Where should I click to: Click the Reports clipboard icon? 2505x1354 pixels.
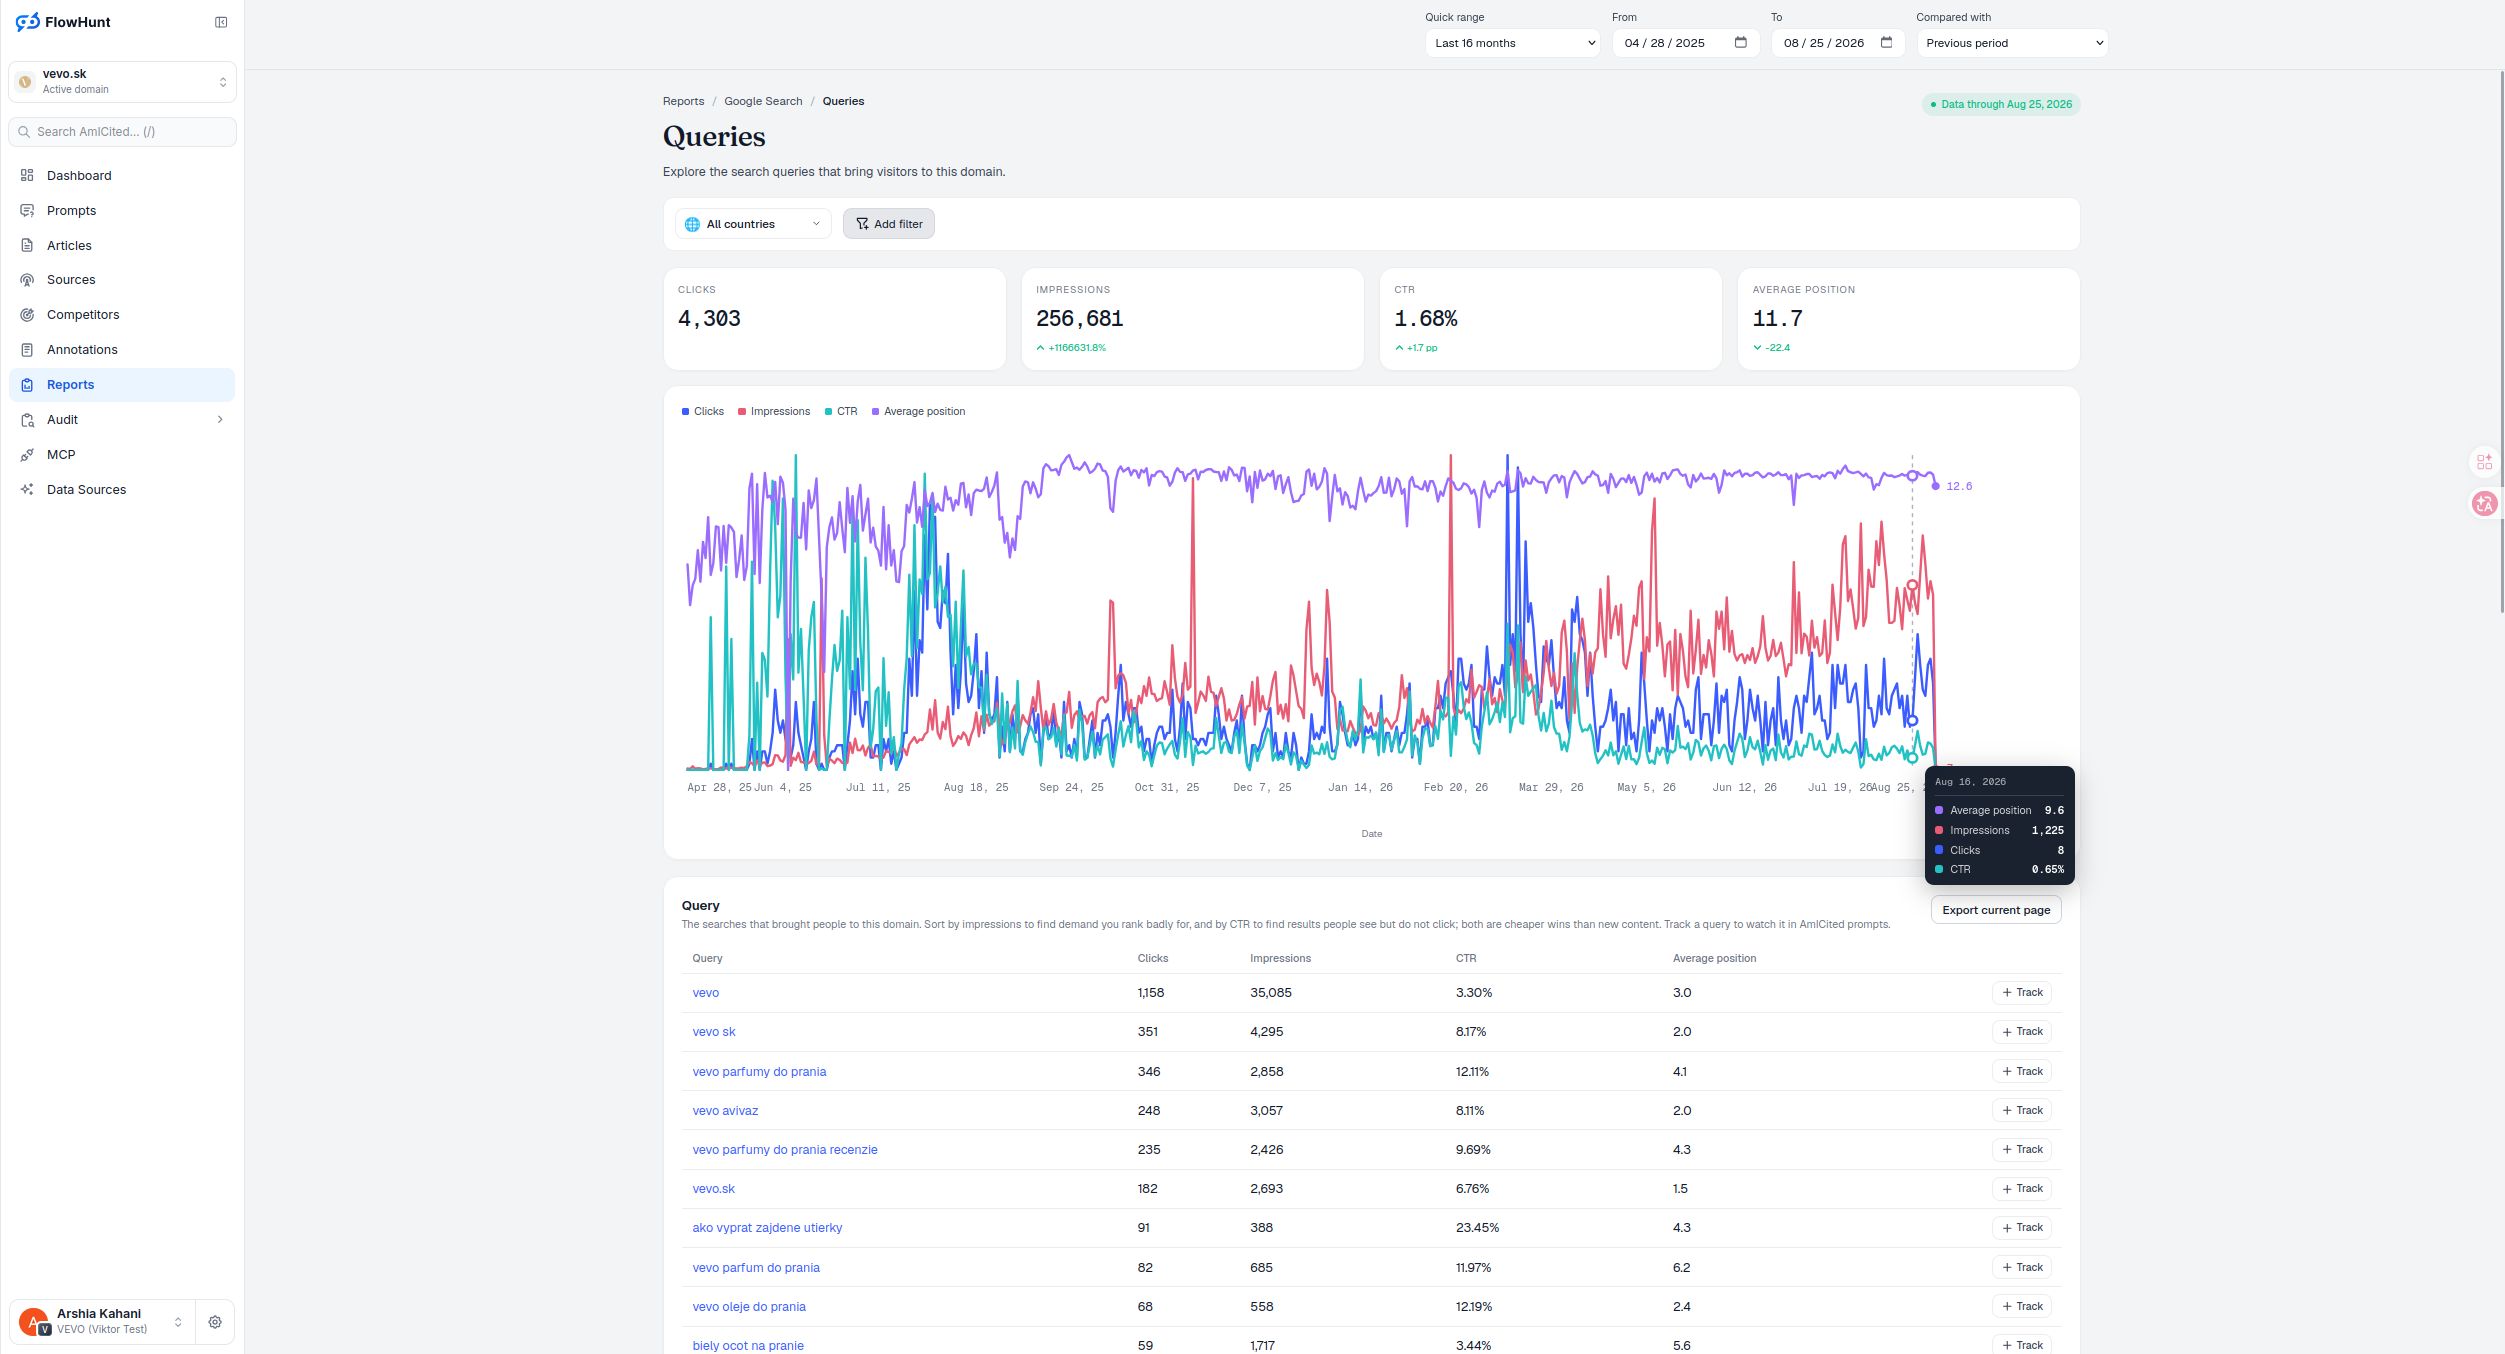click(27, 385)
